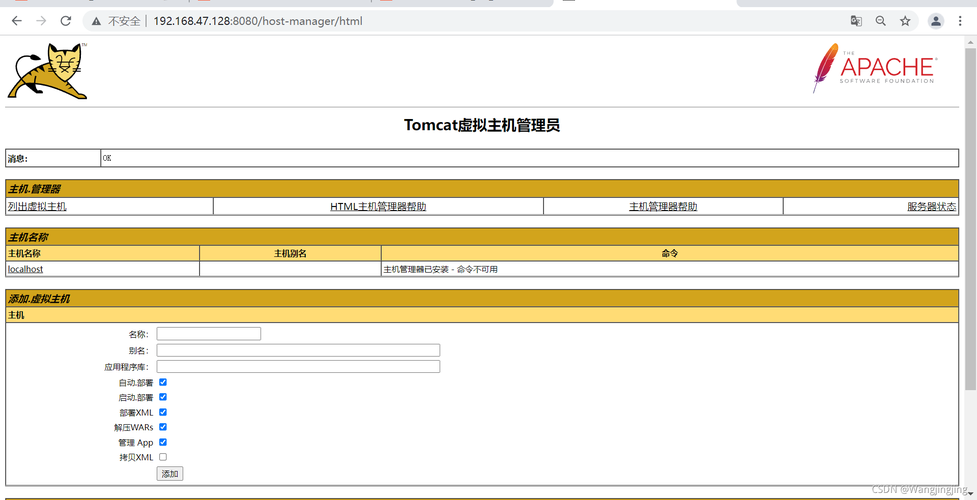Click the not-secure warning icon

click(x=96, y=21)
